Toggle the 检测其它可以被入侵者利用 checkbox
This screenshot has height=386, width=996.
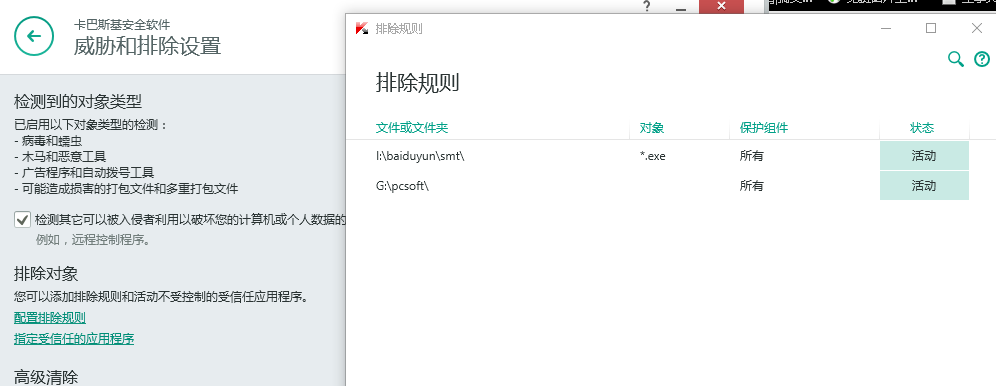[x=22, y=220]
